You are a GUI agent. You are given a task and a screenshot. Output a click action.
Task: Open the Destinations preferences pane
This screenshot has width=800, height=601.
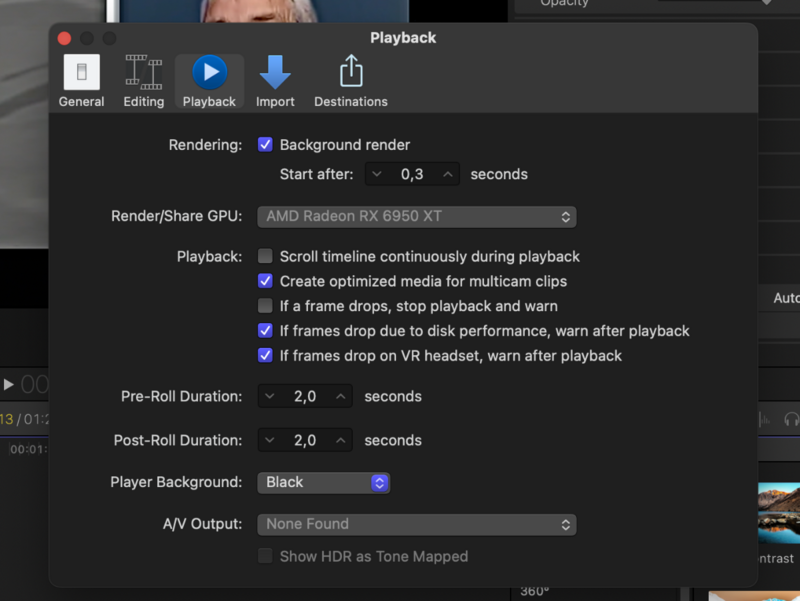[351, 81]
